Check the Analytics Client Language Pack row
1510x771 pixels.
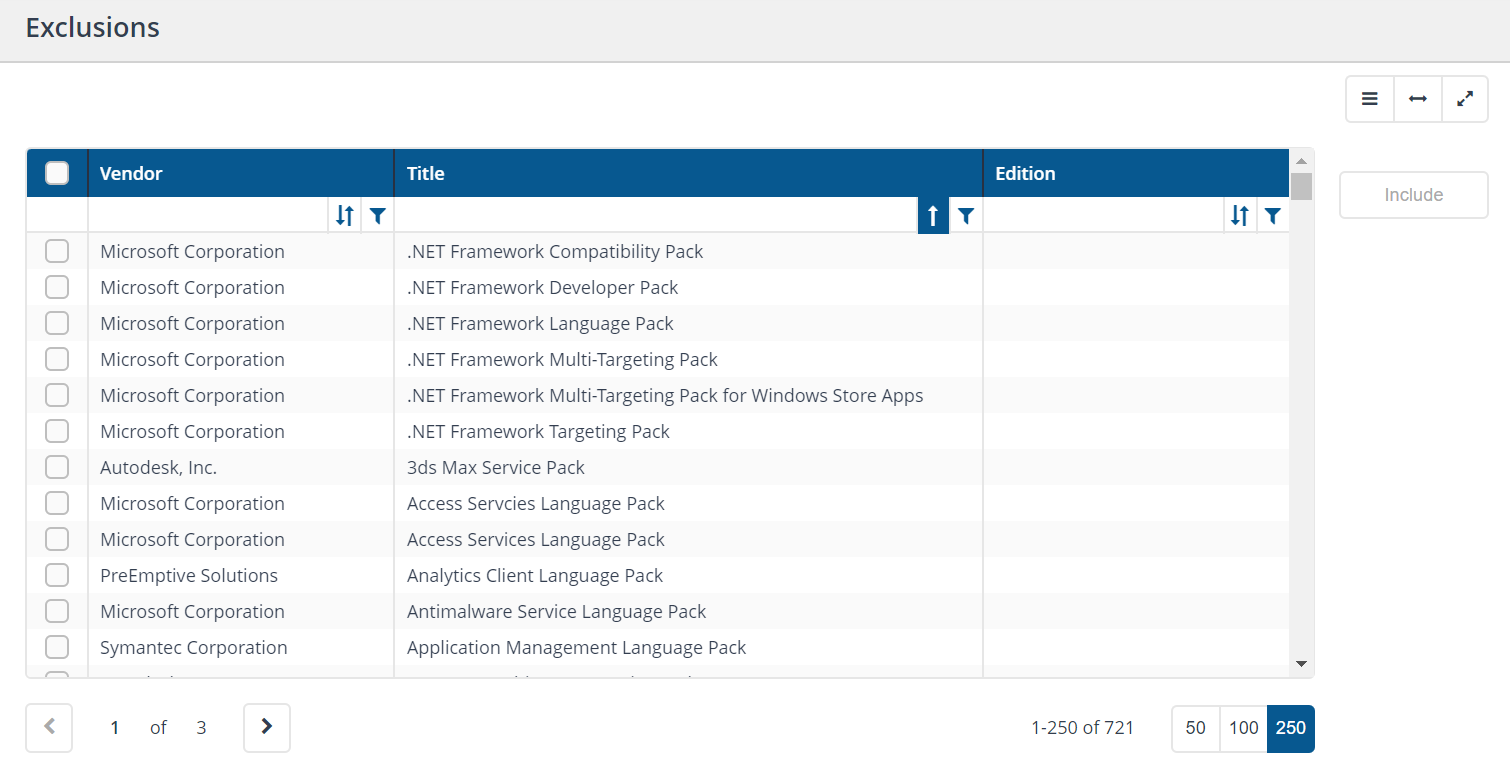[57, 575]
